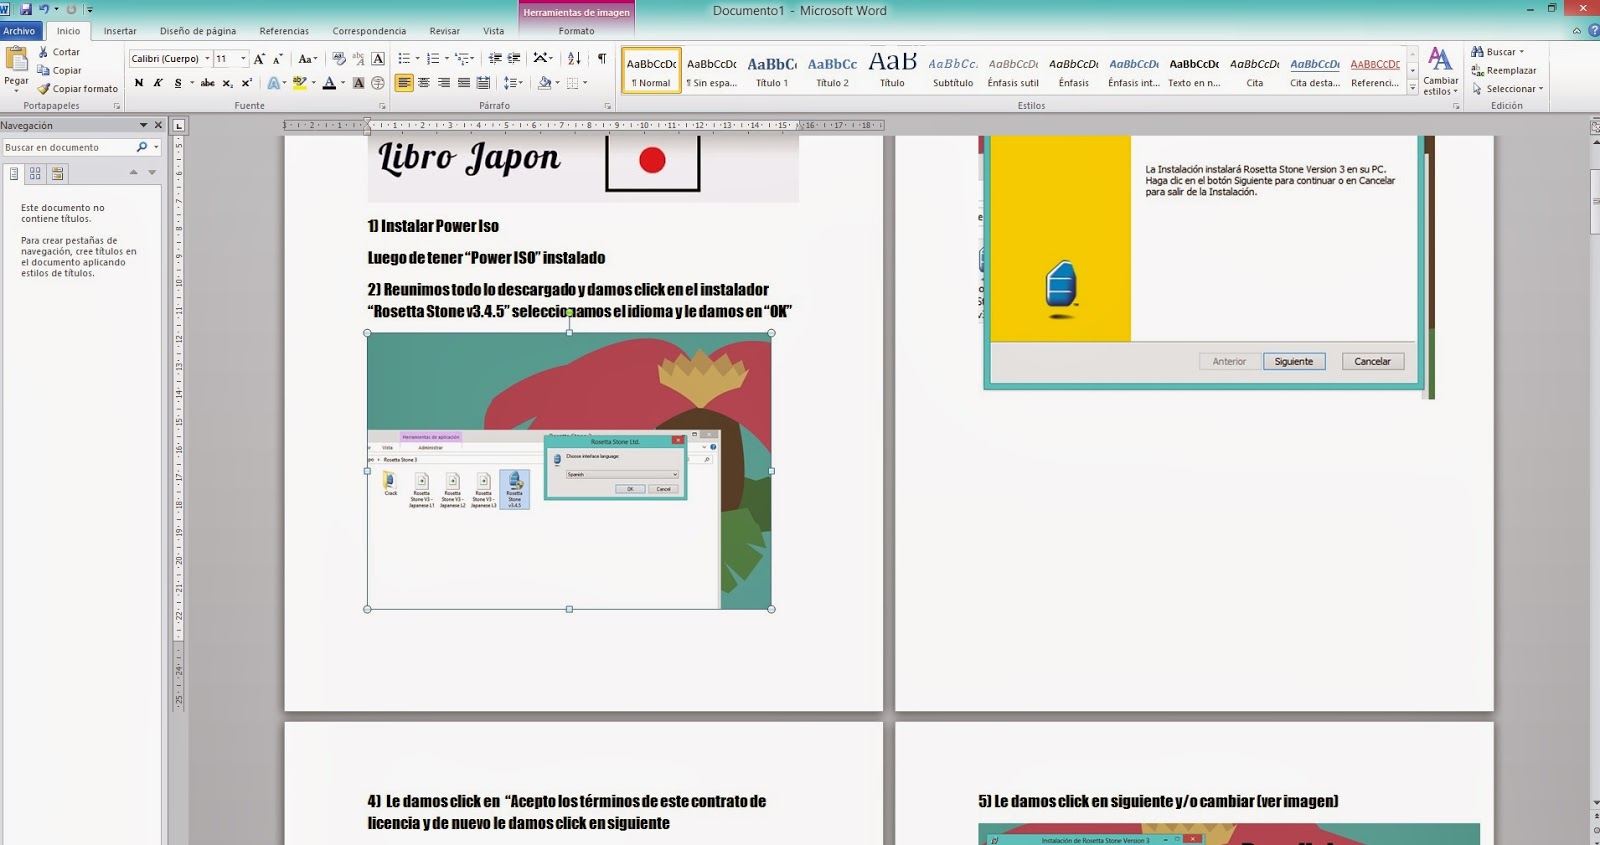Increase paragraph indent

click(514, 59)
